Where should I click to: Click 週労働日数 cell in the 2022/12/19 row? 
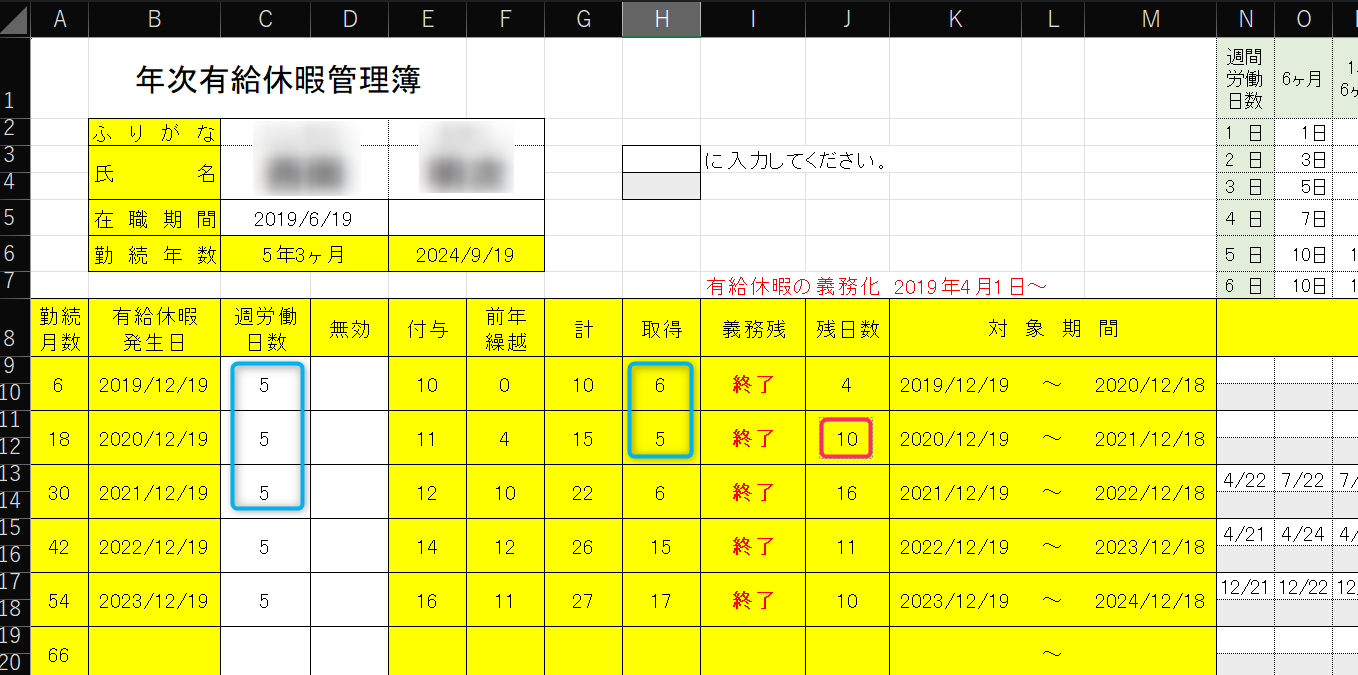click(x=265, y=547)
